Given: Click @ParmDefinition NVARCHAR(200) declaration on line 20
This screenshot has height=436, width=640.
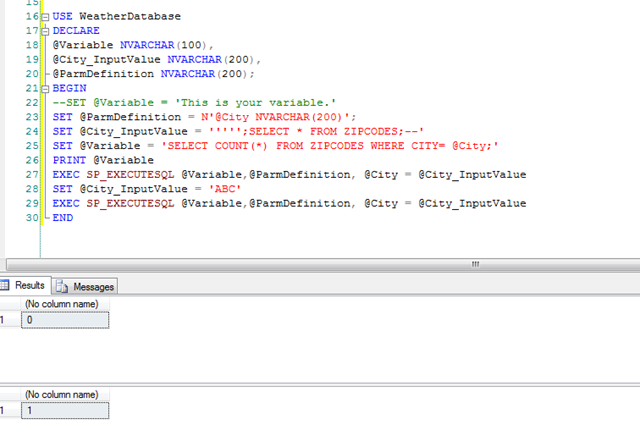Looking at the screenshot, I should [x=153, y=74].
